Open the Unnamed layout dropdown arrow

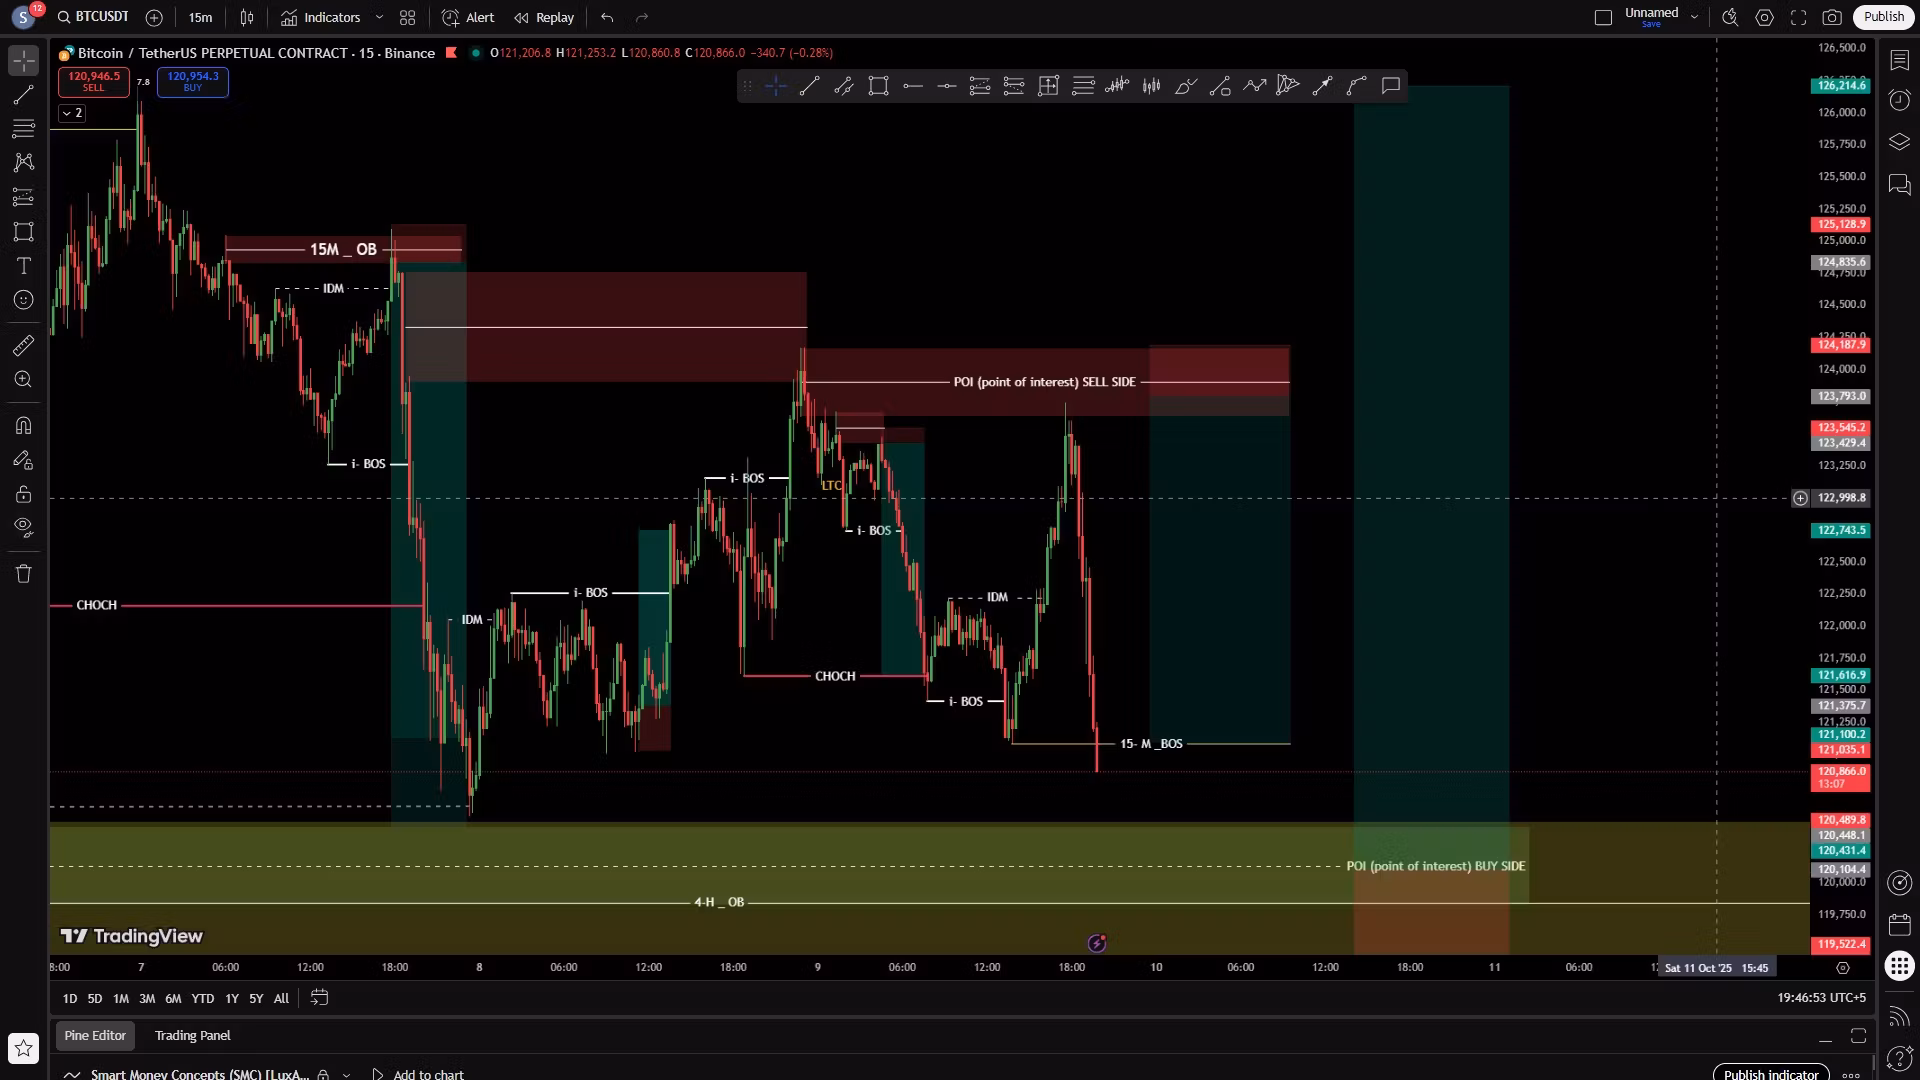1694,17
